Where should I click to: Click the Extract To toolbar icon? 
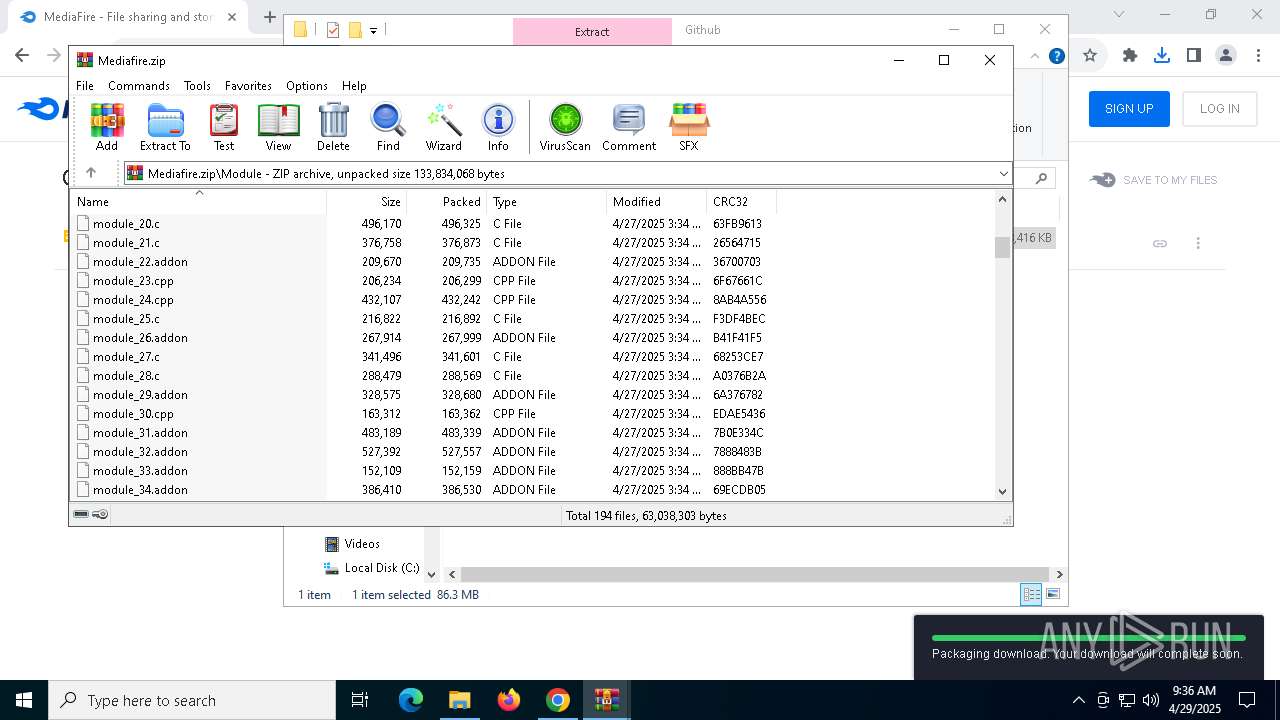coord(165,127)
